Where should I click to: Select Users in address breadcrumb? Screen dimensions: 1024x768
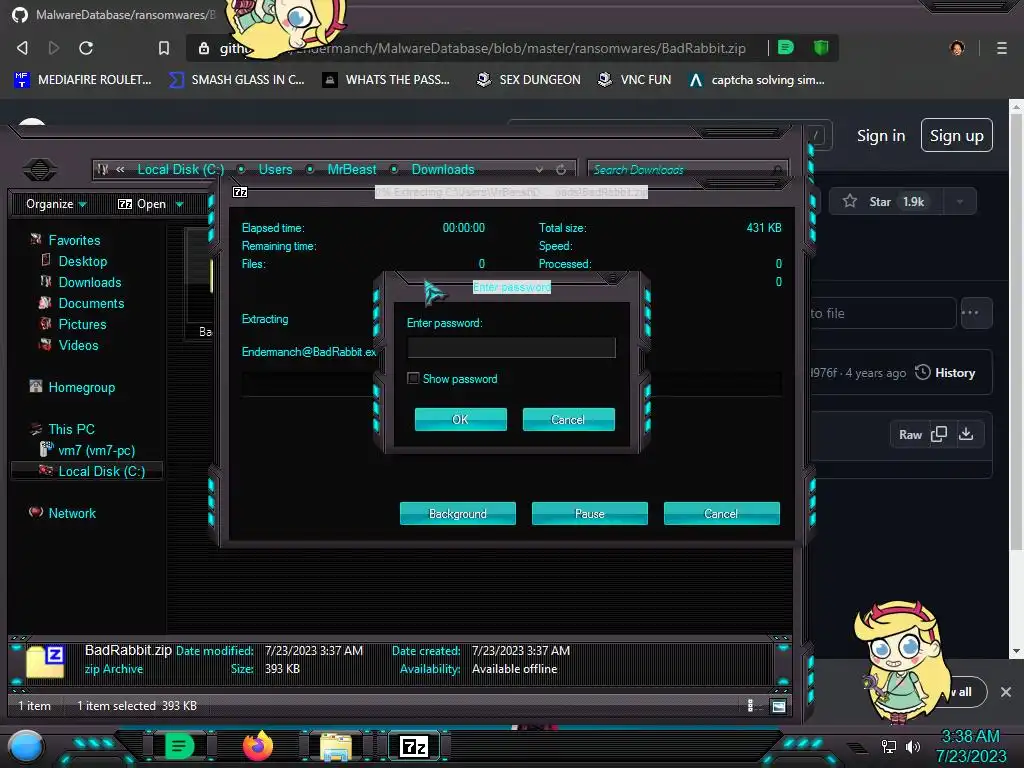tap(276, 169)
